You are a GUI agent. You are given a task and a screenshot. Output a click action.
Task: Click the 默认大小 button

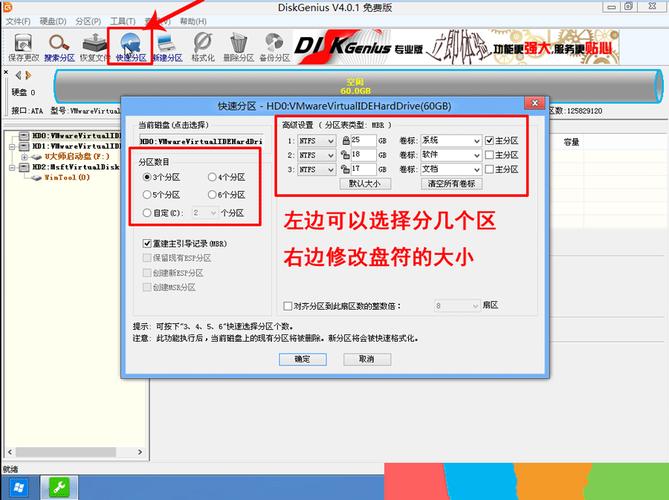point(364,184)
